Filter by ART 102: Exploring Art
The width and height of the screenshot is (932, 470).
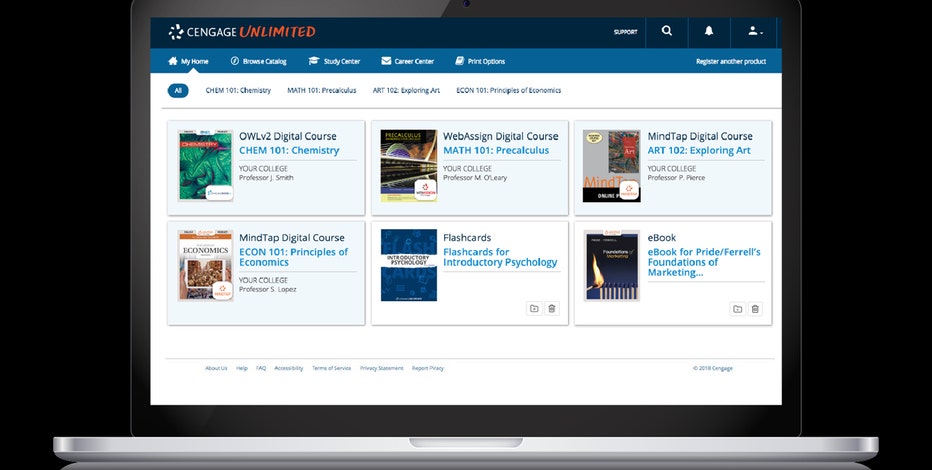(x=406, y=90)
